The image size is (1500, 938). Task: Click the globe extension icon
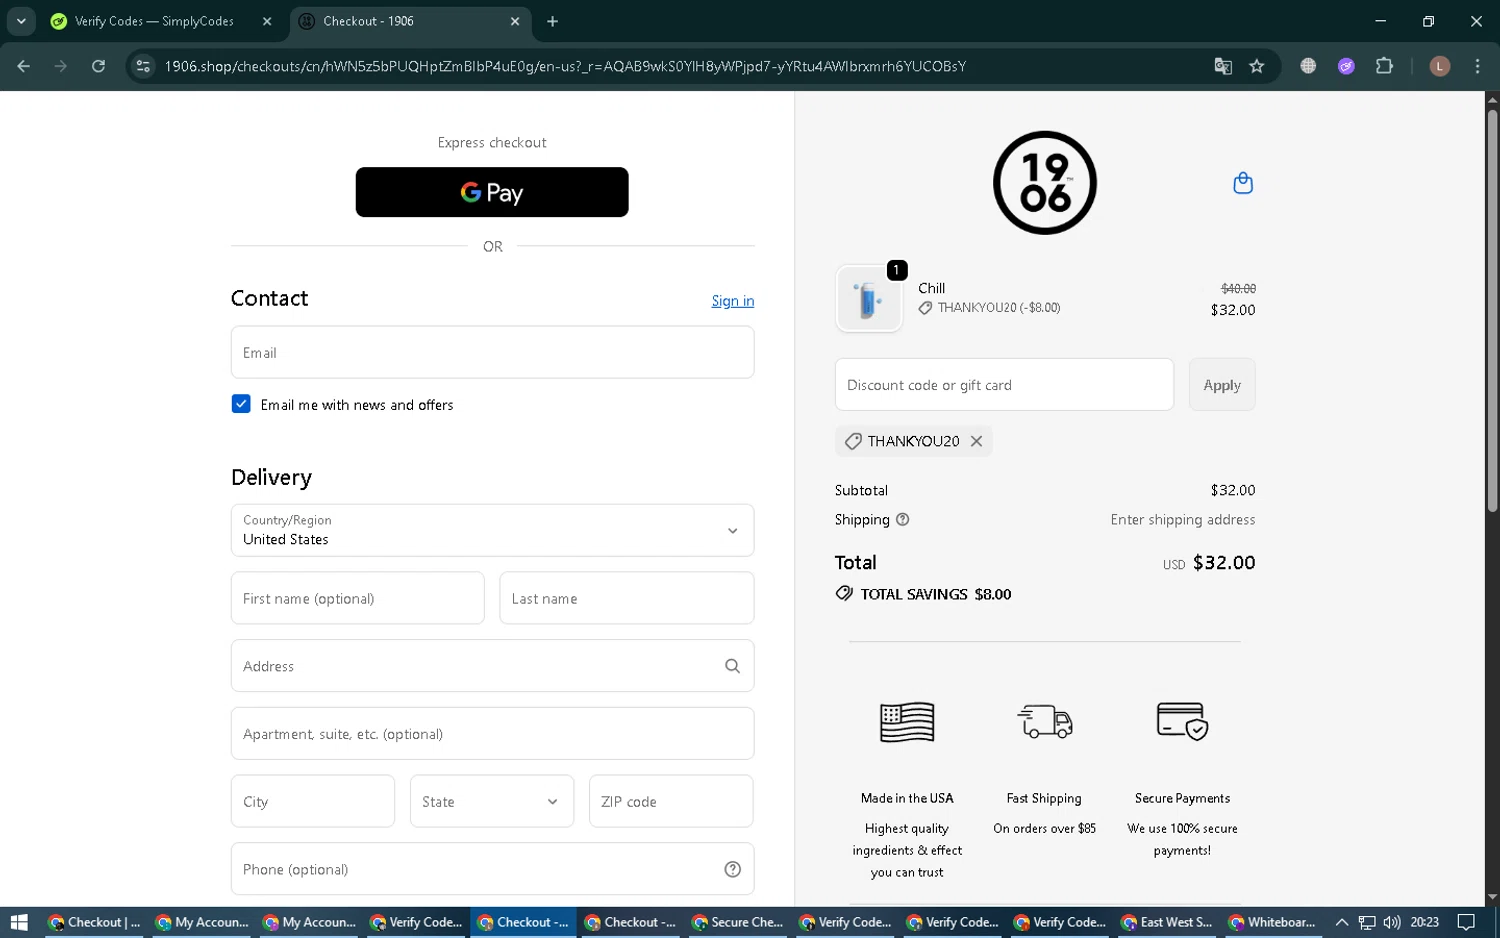click(1308, 66)
